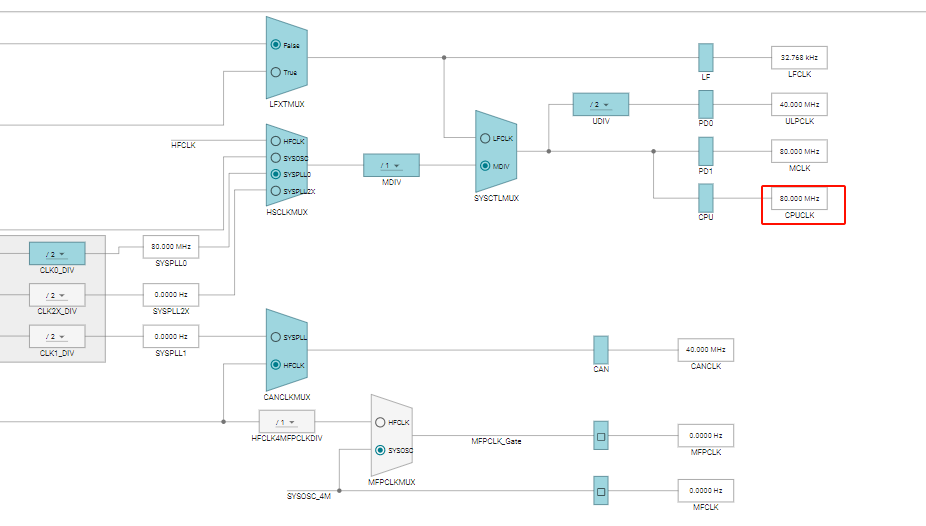Open the HFCLK4MFPCLKDIV divider dropdown
The image size is (926, 526).
pyautogui.click(x=286, y=422)
